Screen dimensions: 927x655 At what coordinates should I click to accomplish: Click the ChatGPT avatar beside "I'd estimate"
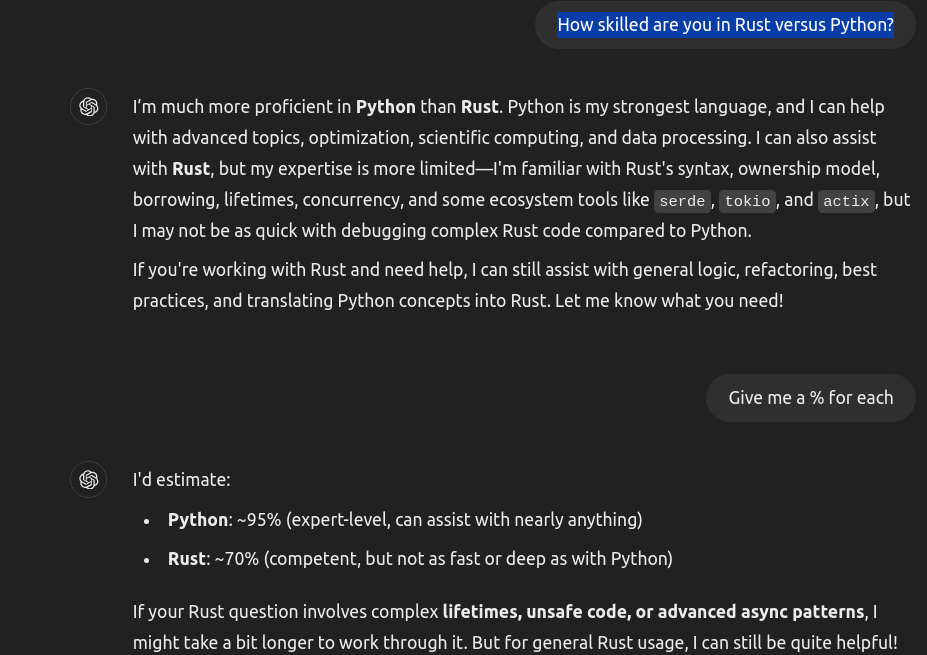pyautogui.click(x=89, y=479)
